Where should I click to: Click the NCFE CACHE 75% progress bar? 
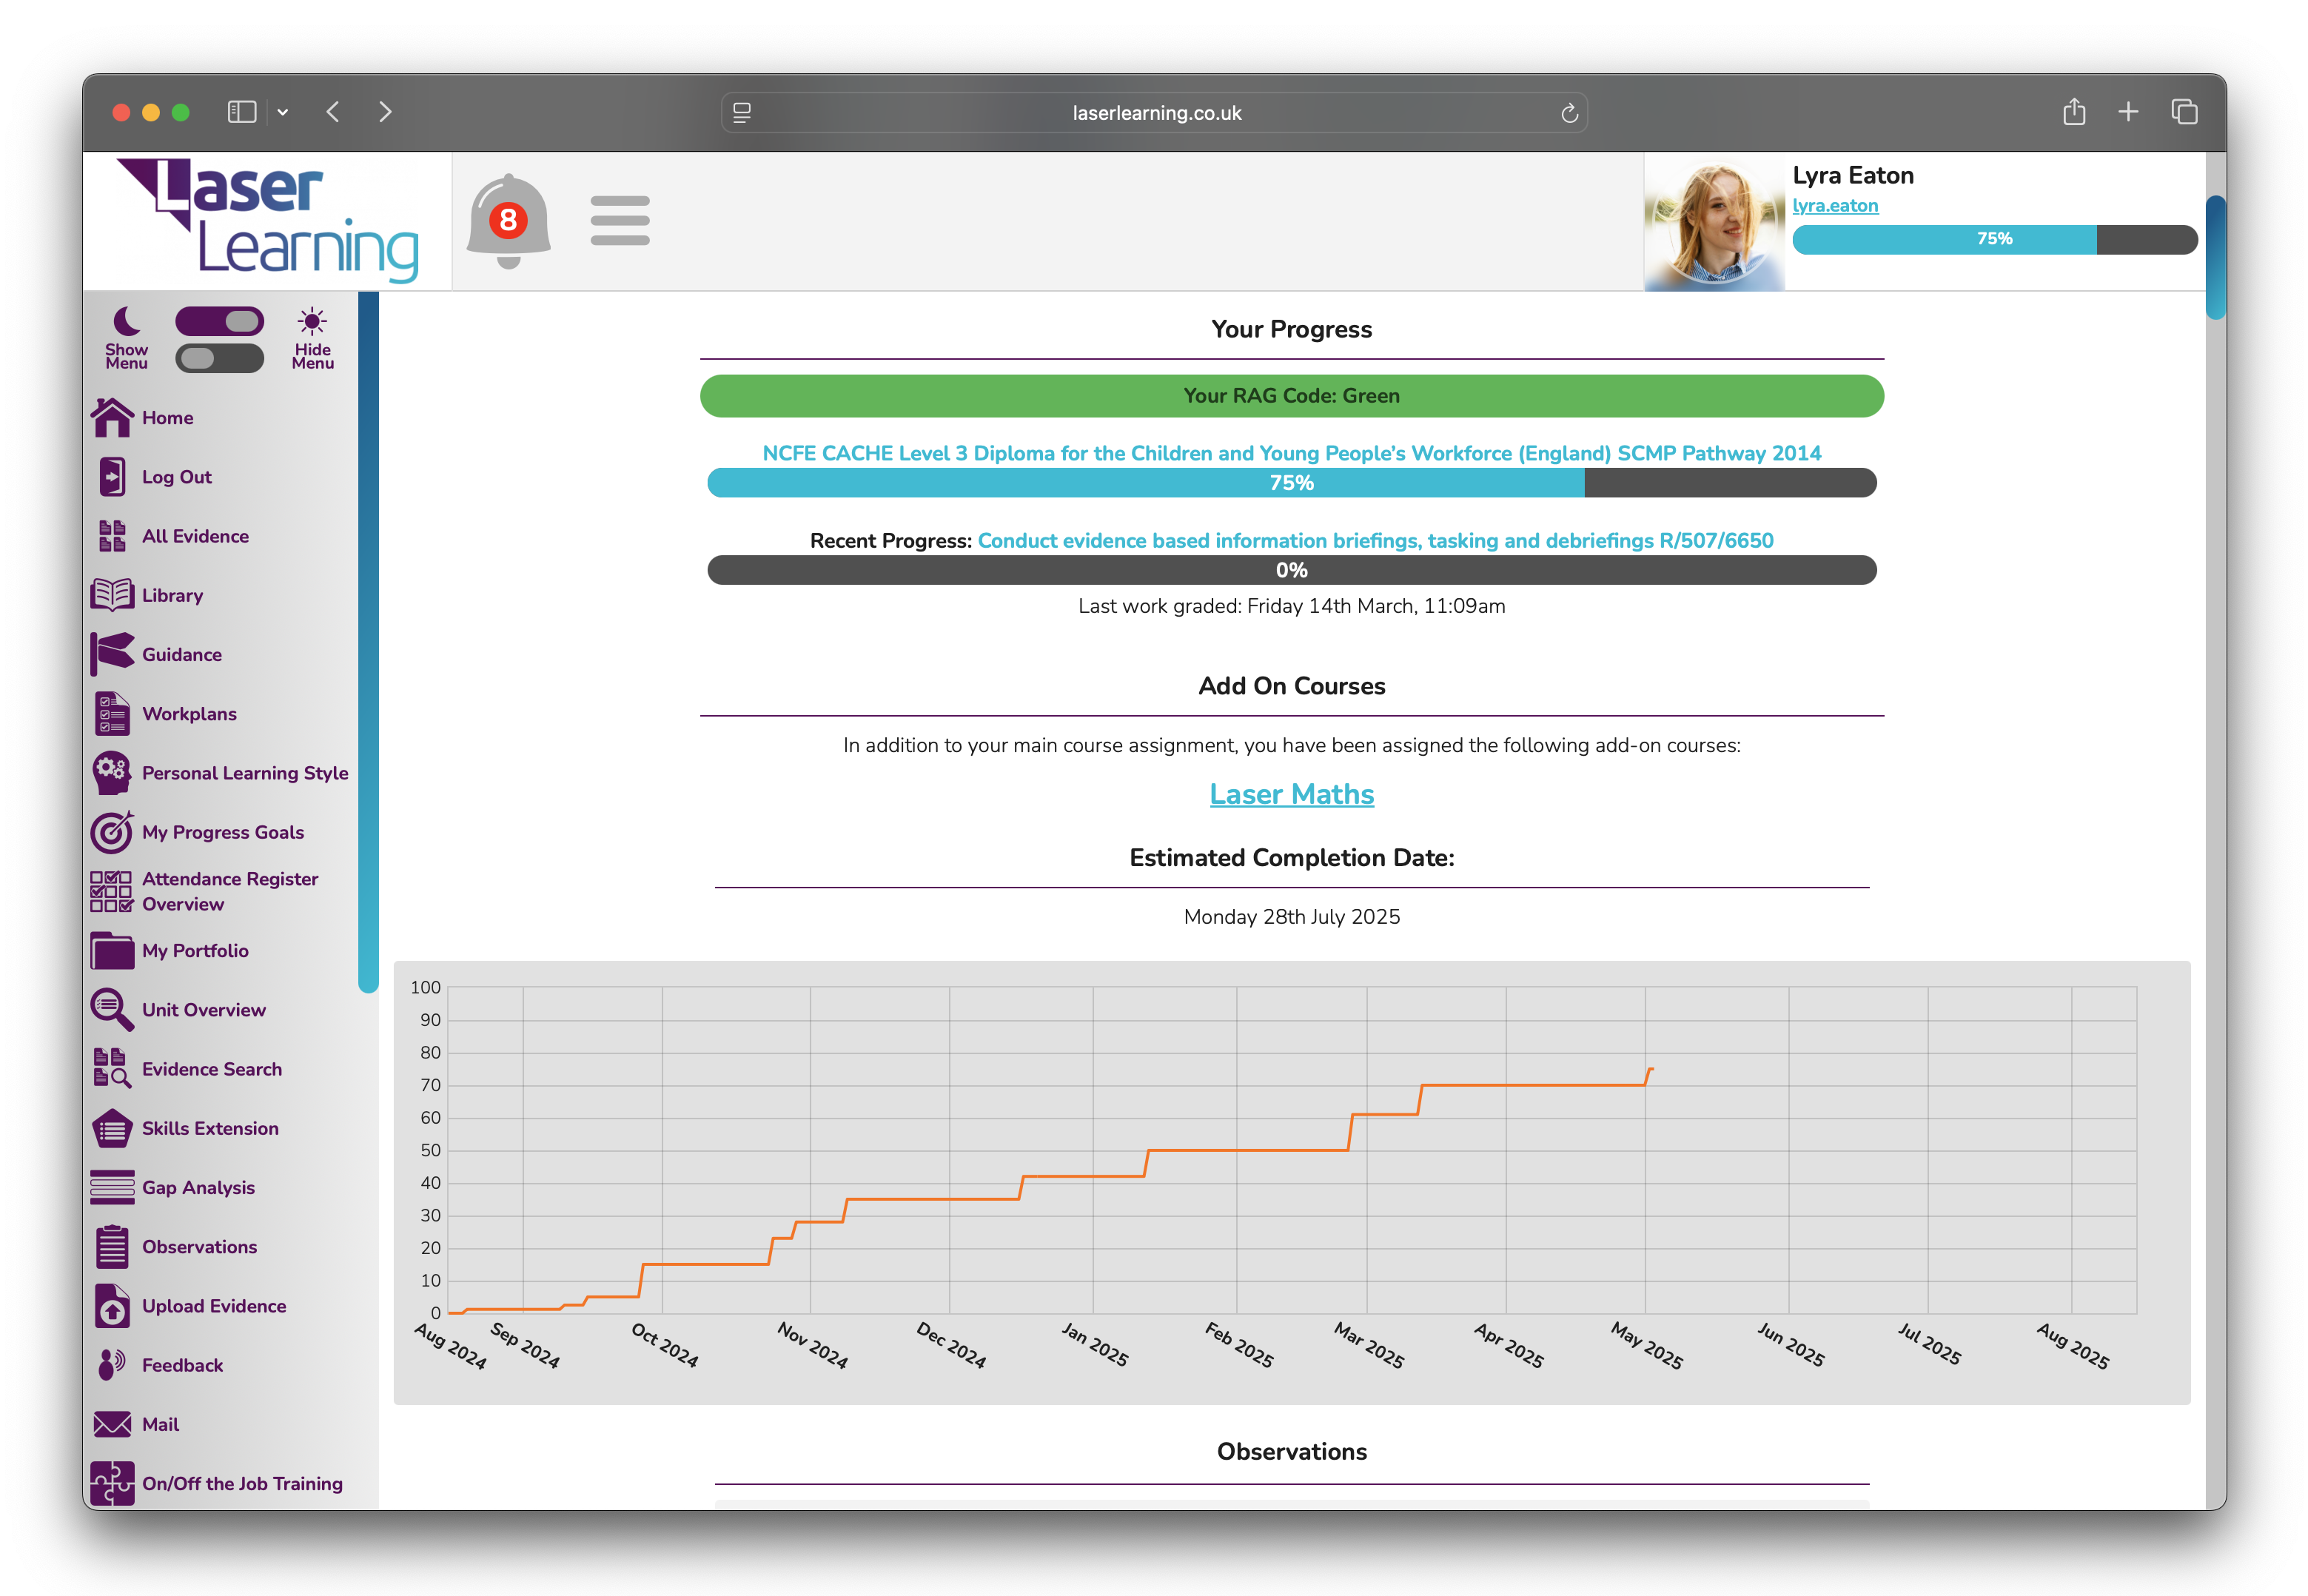tap(1291, 483)
